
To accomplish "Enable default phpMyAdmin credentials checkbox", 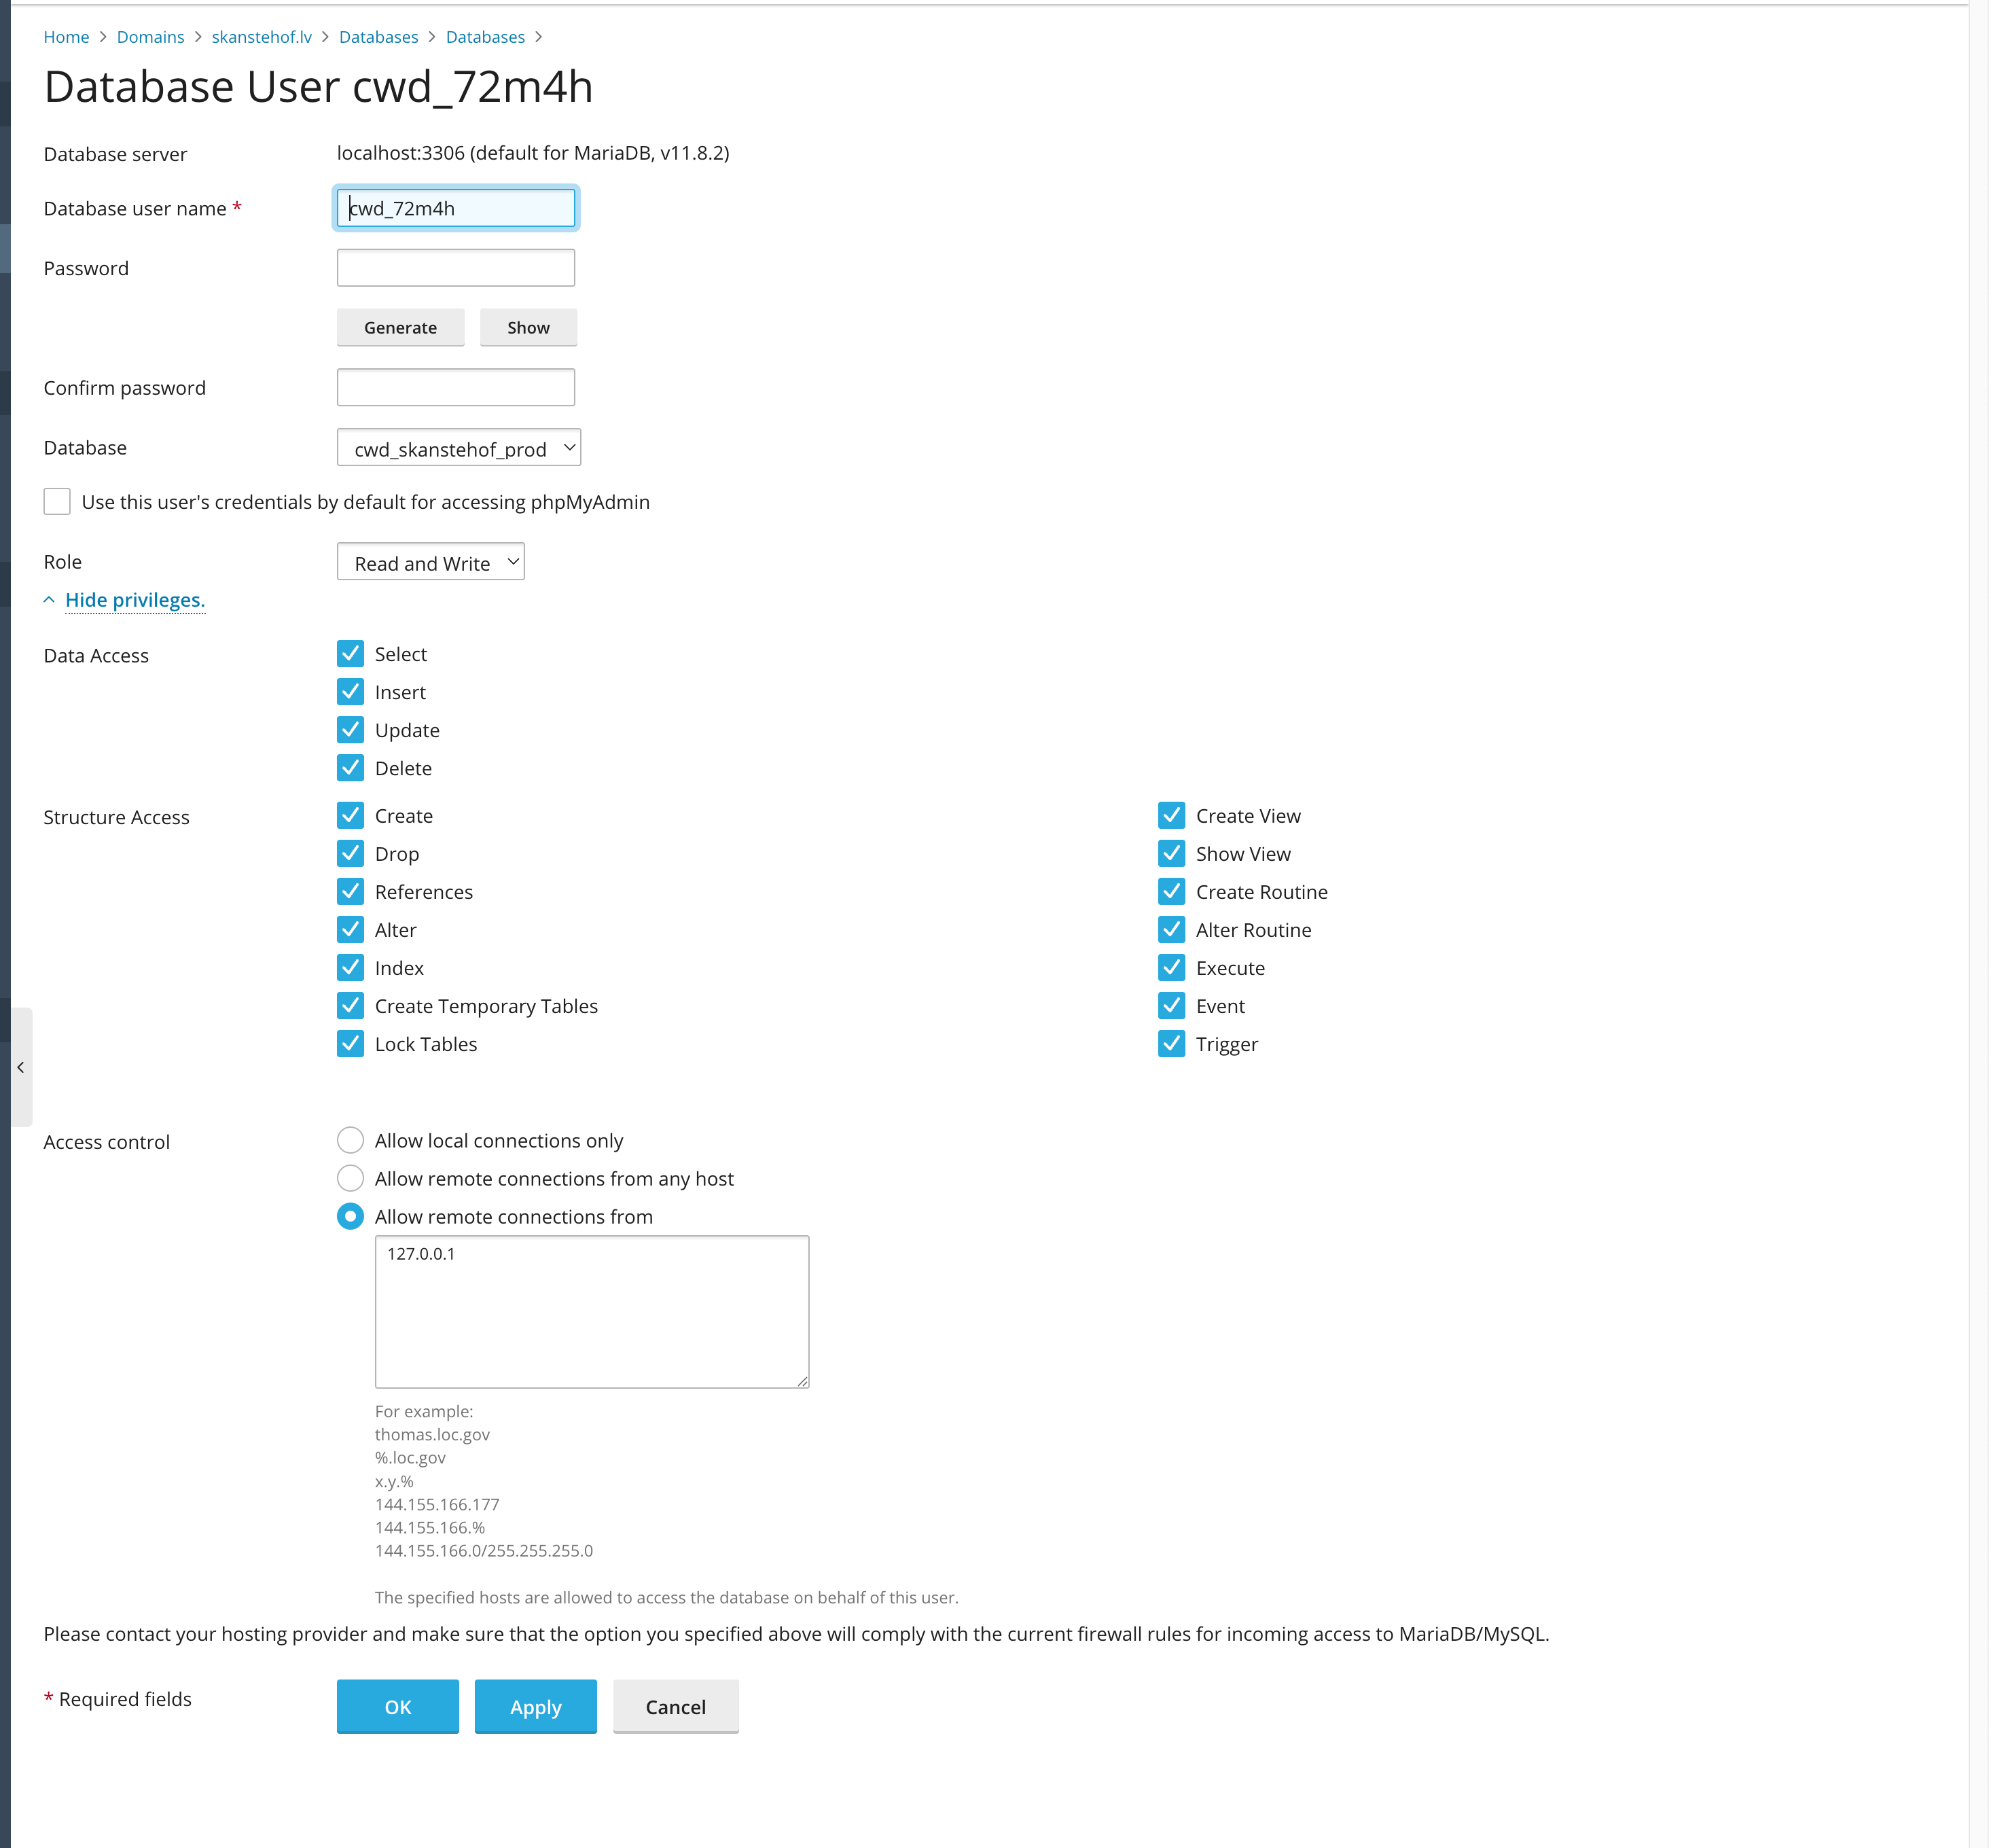I will 57,502.
